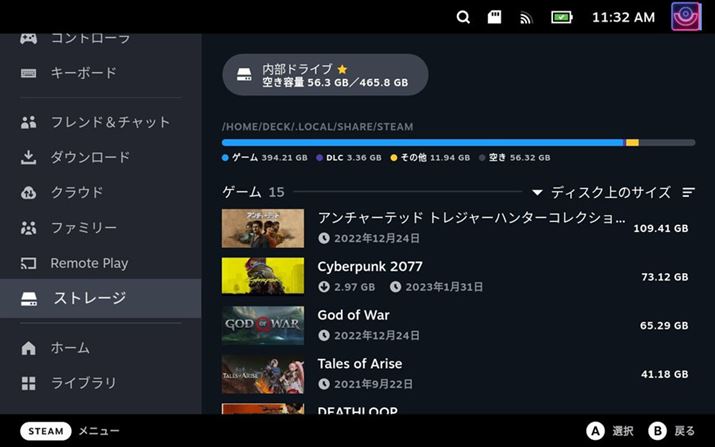Click the 11:32 AM clock
Image resolution: width=715 pixels, height=447 pixels.
(623, 17)
